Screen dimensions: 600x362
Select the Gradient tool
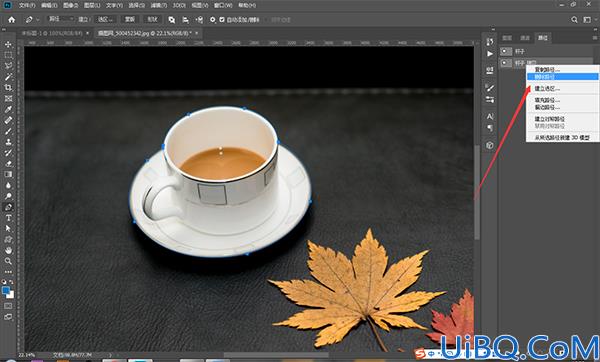[8, 174]
